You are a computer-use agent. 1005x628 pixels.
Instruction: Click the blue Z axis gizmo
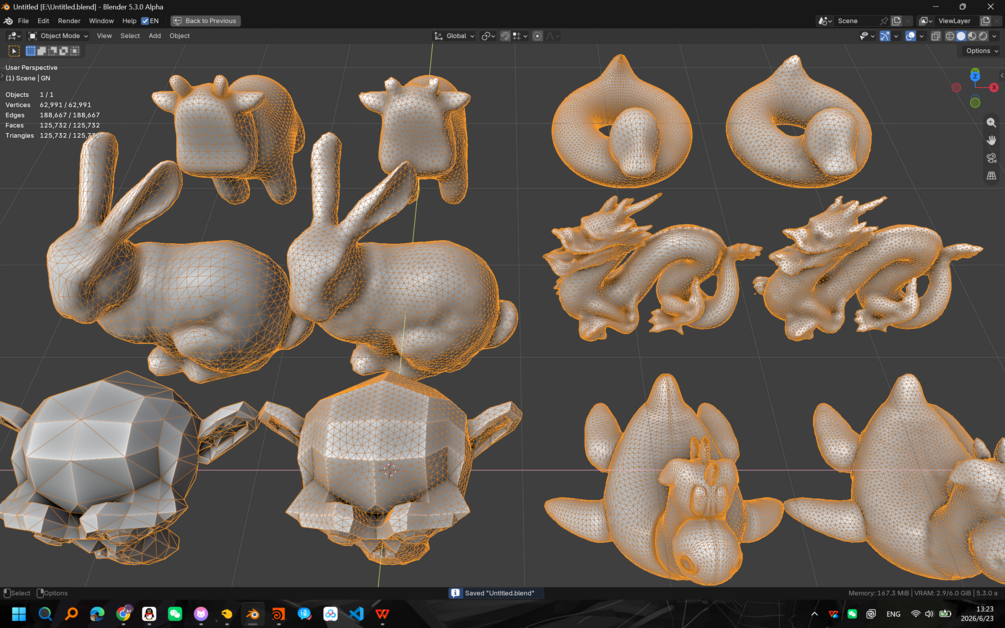point(975,76)
